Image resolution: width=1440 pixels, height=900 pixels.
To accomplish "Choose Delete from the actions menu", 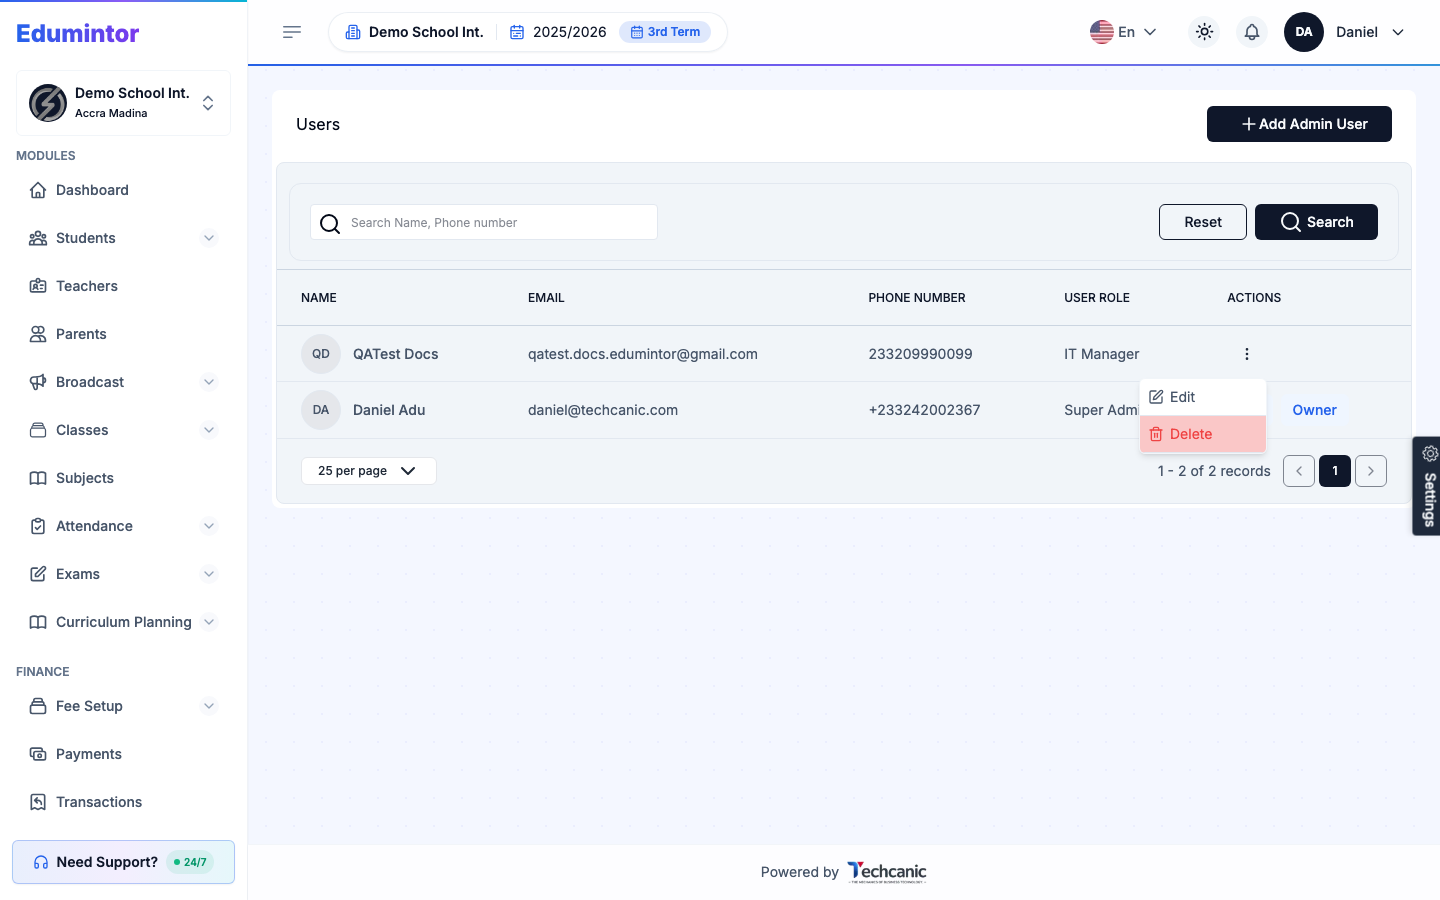I will 1203,434.
